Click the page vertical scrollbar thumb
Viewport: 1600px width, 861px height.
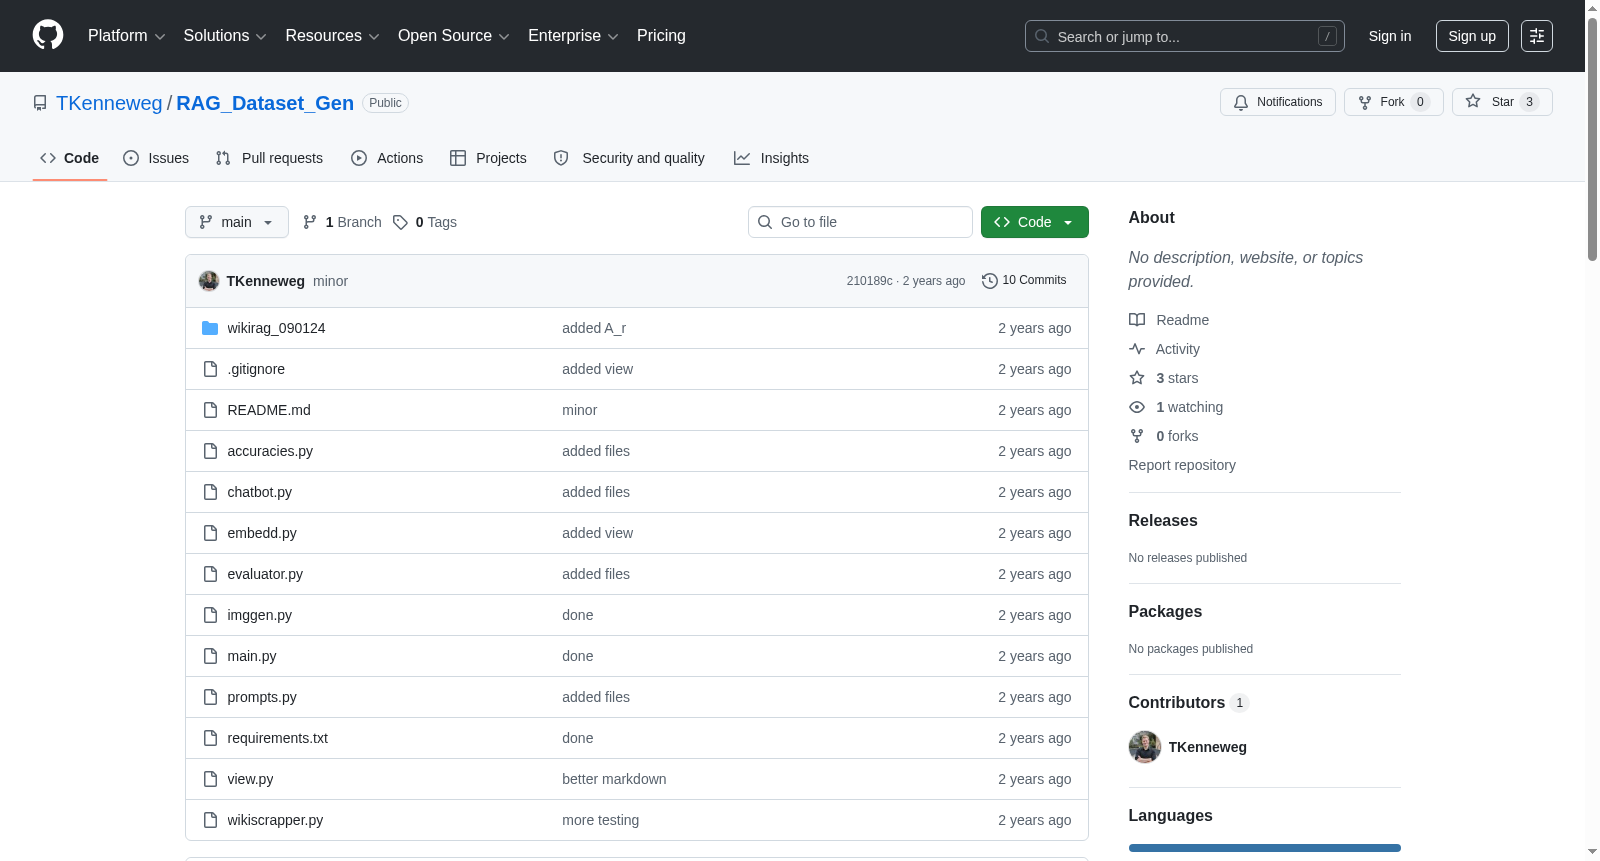1592,138
